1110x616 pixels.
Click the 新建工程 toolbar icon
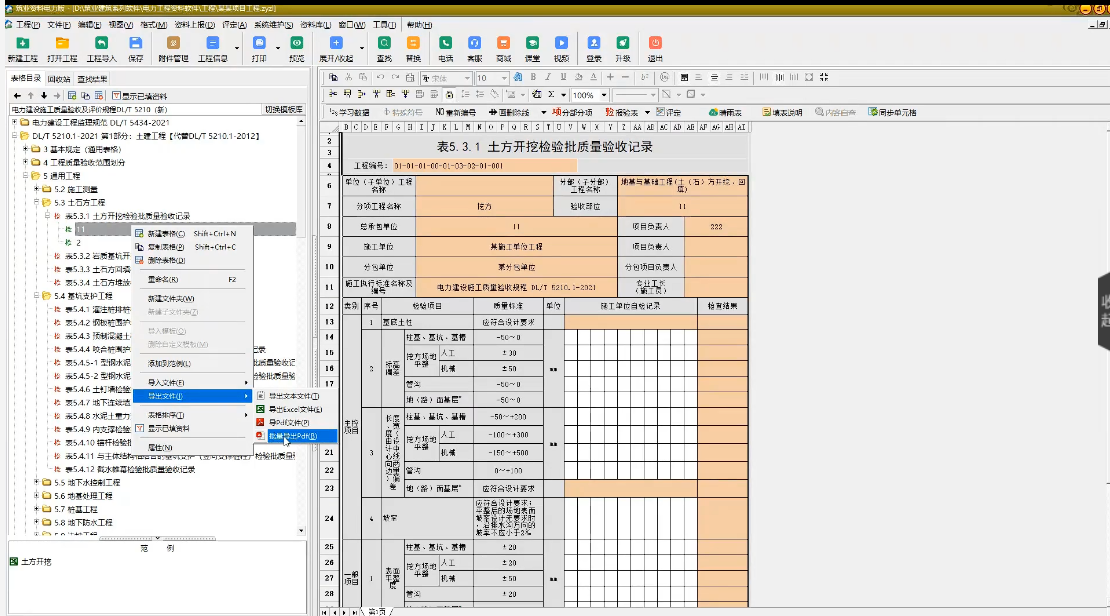pyautogui.click(x=22, y=49)
